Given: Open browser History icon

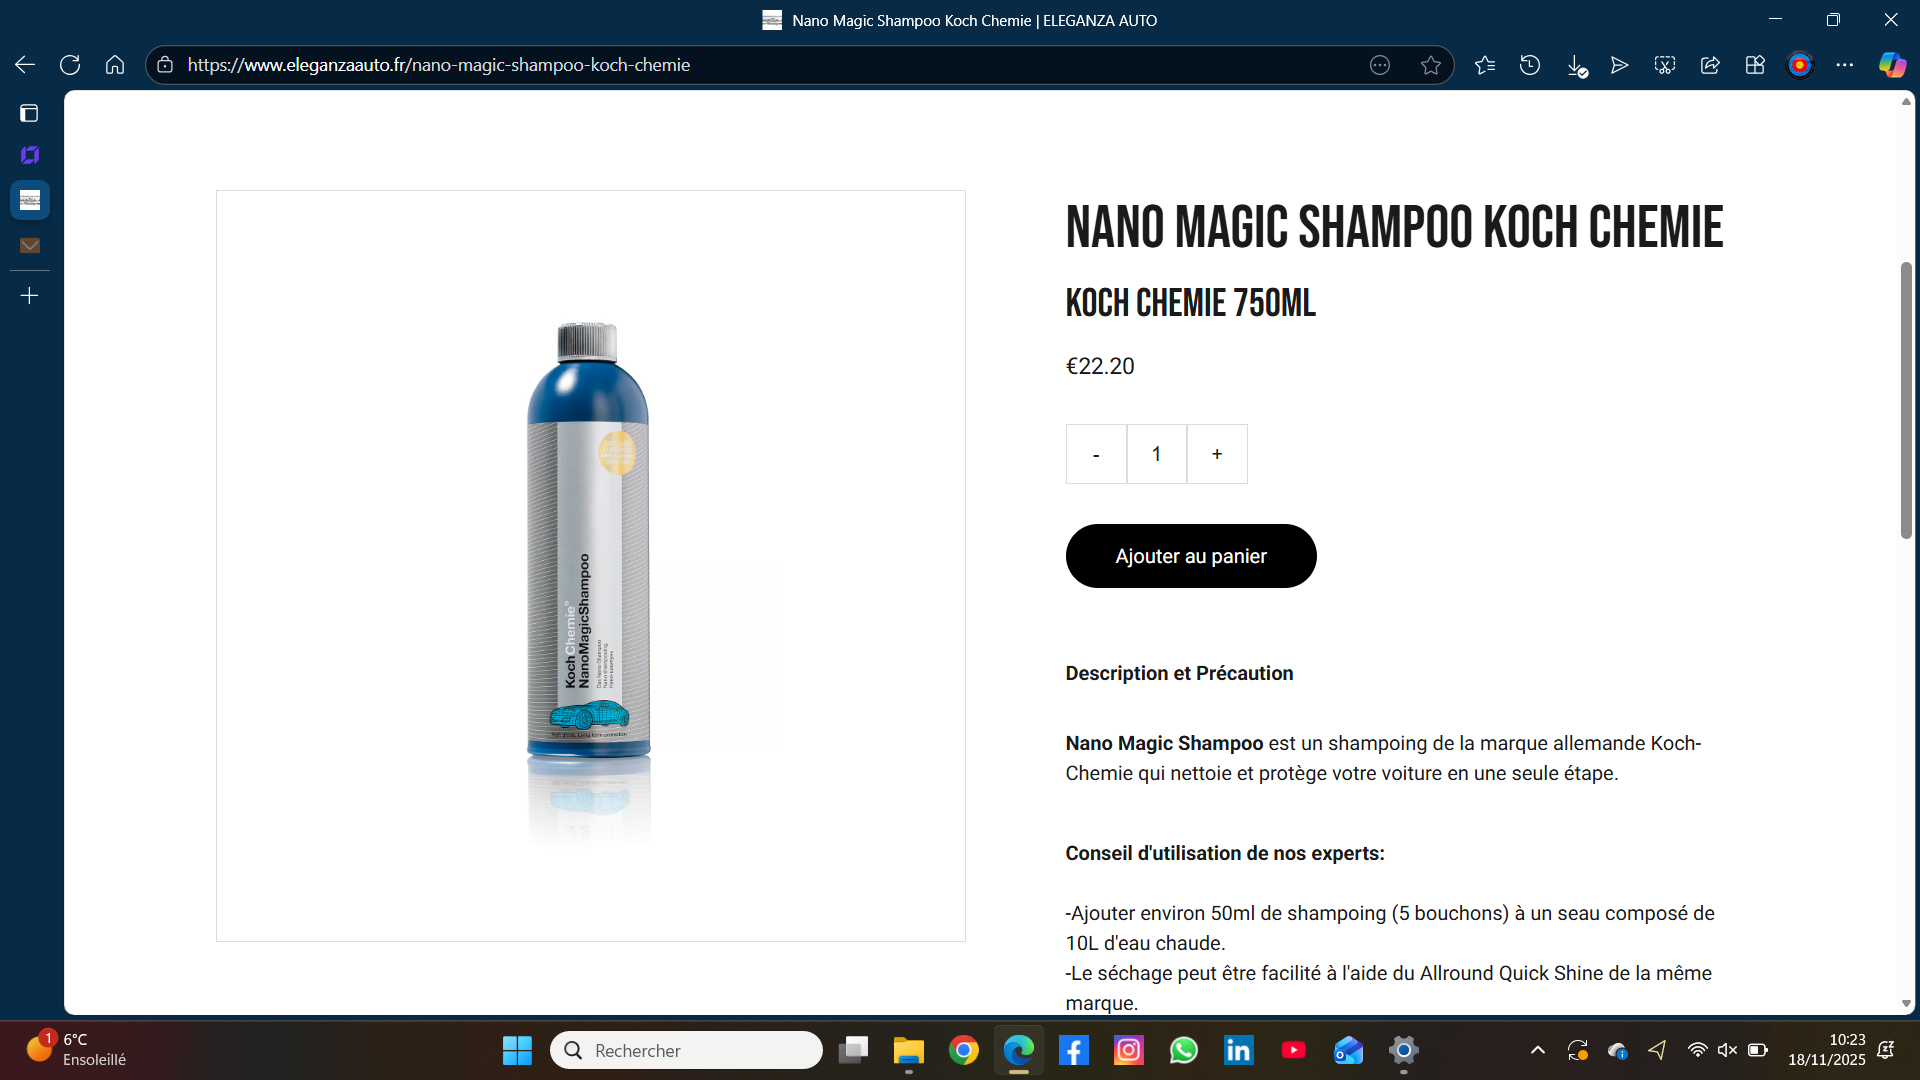Looking at the screenshot, I should [1530, 65].
